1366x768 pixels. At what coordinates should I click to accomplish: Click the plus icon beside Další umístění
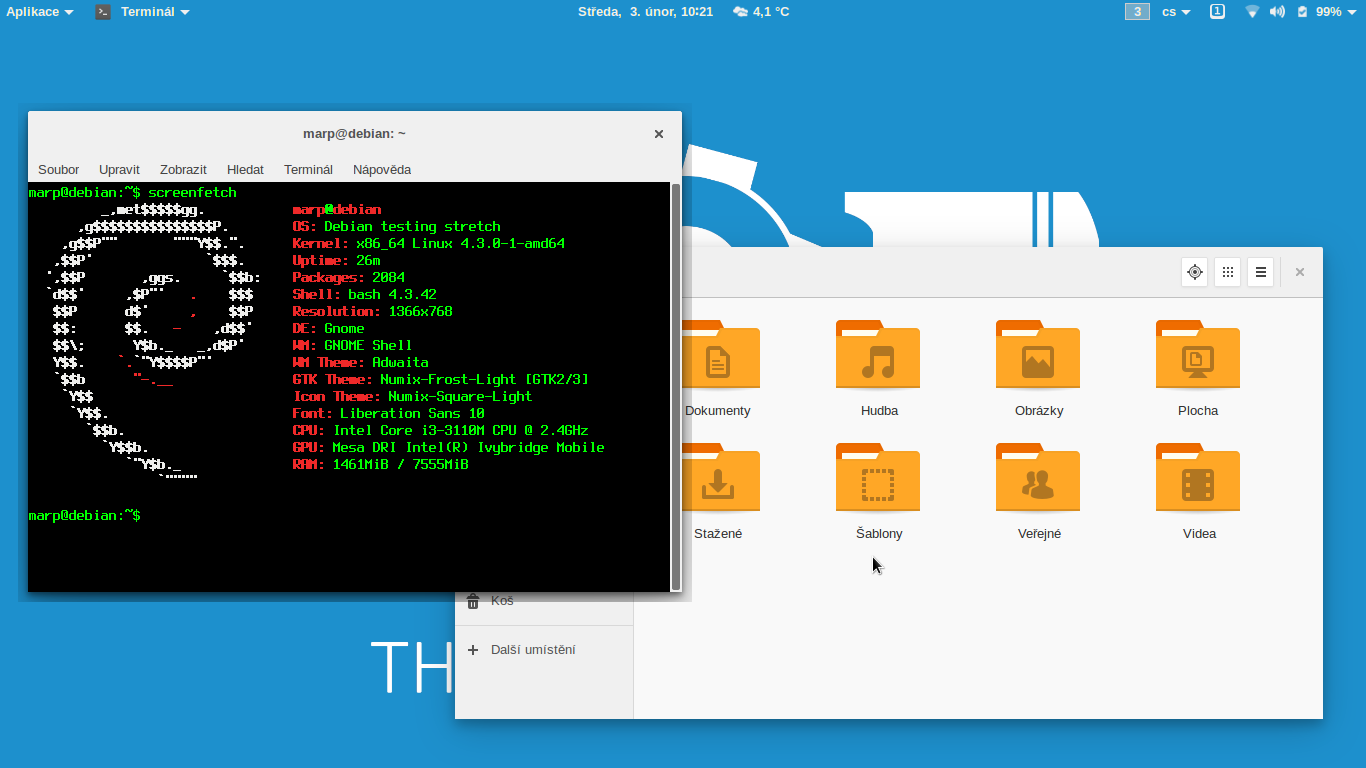(x=473, y=650)
